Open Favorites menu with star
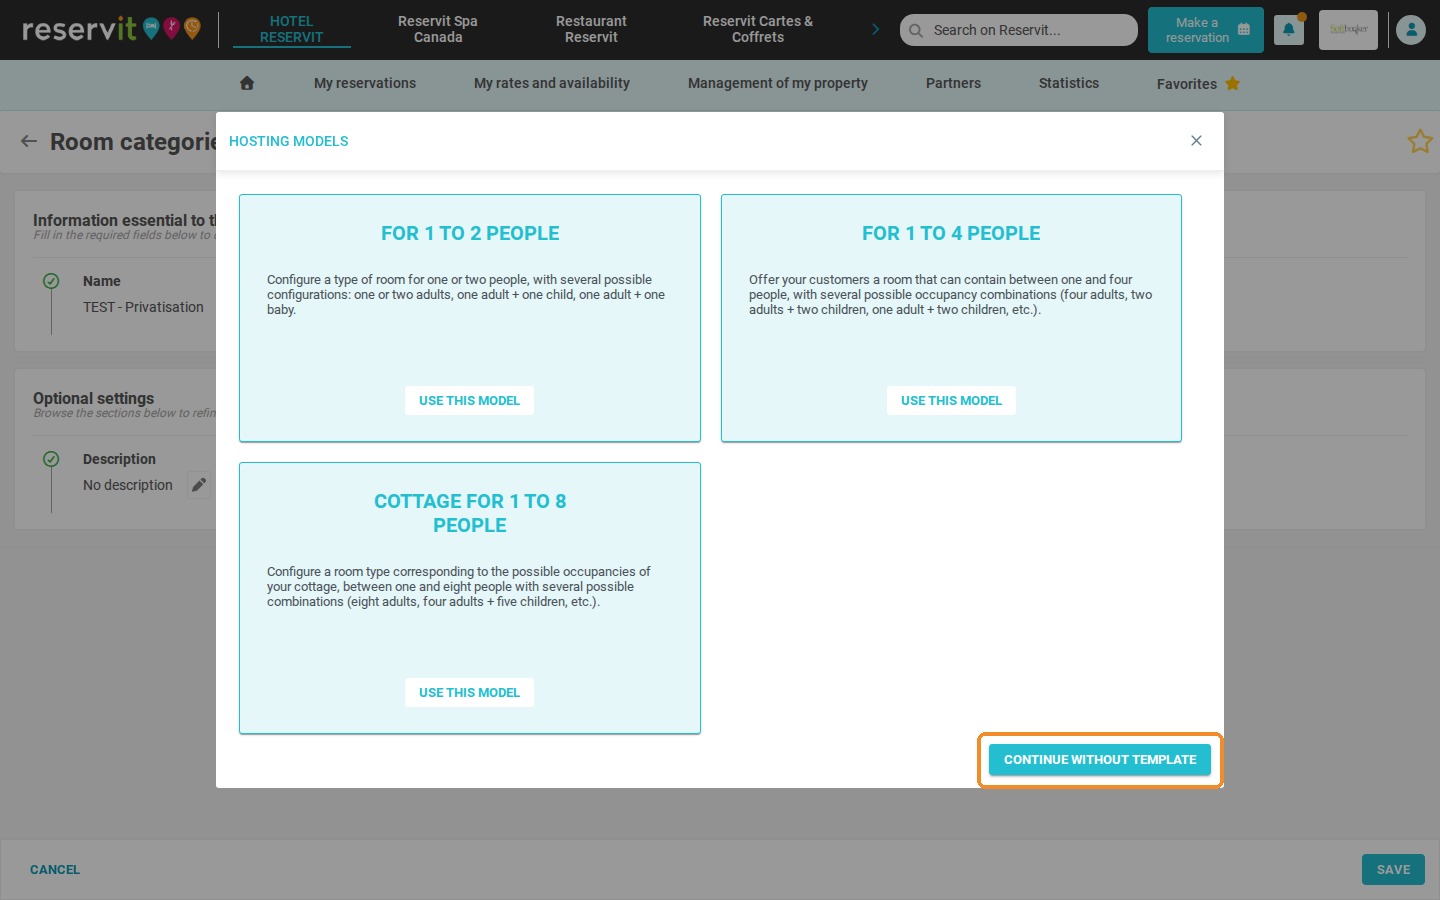Screen dimensions: 1440x900 coord(1198,84)
